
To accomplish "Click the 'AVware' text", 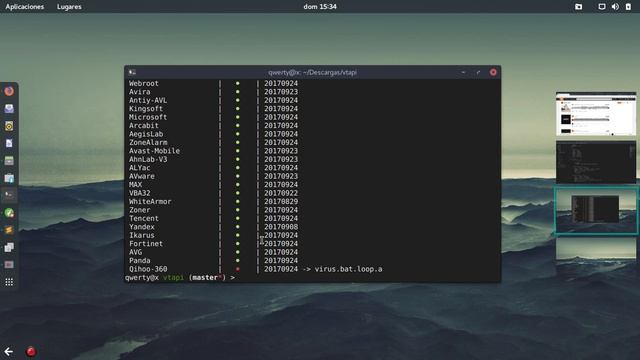I will click(x=142, y=176).
